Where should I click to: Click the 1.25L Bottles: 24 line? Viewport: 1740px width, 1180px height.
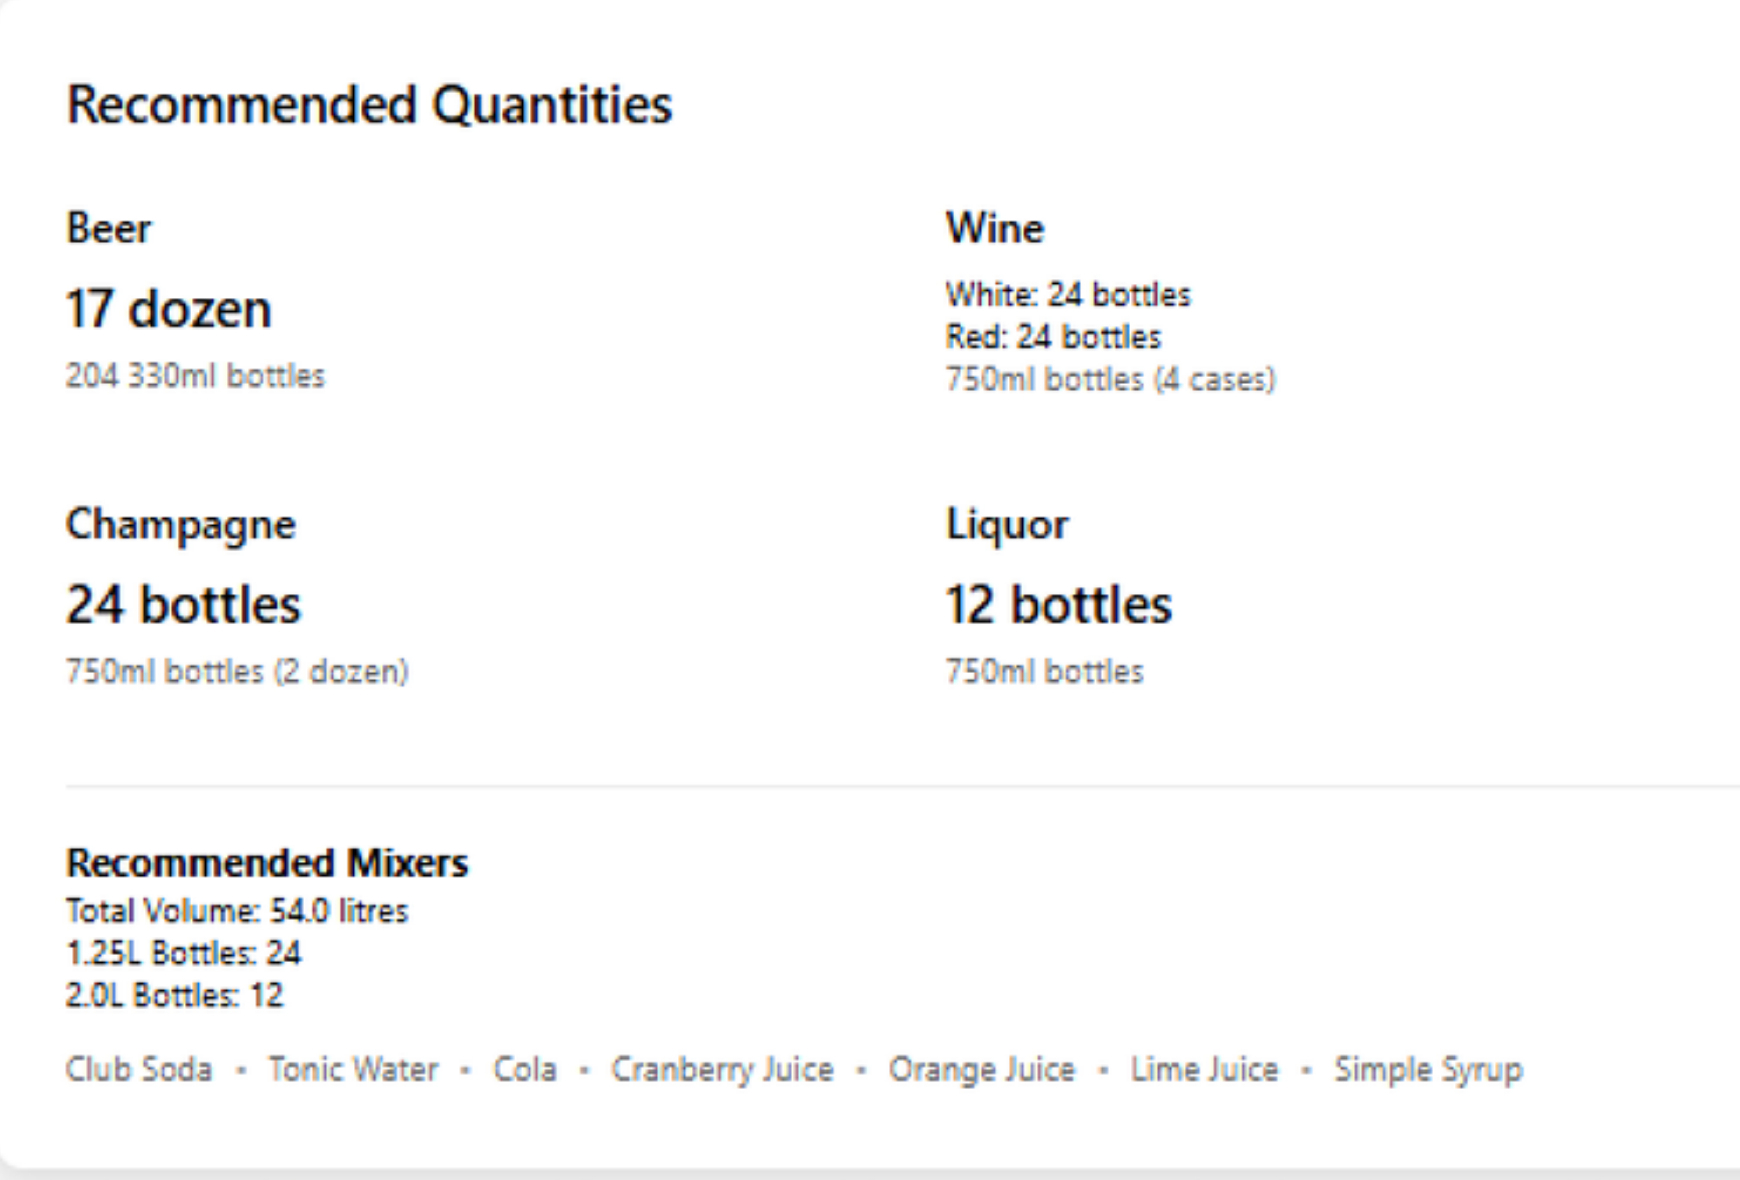(x=184, y=953)
